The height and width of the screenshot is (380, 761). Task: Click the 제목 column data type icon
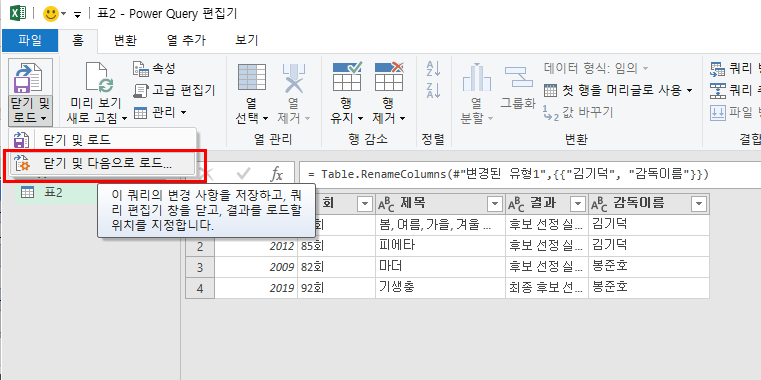point(387,205)
